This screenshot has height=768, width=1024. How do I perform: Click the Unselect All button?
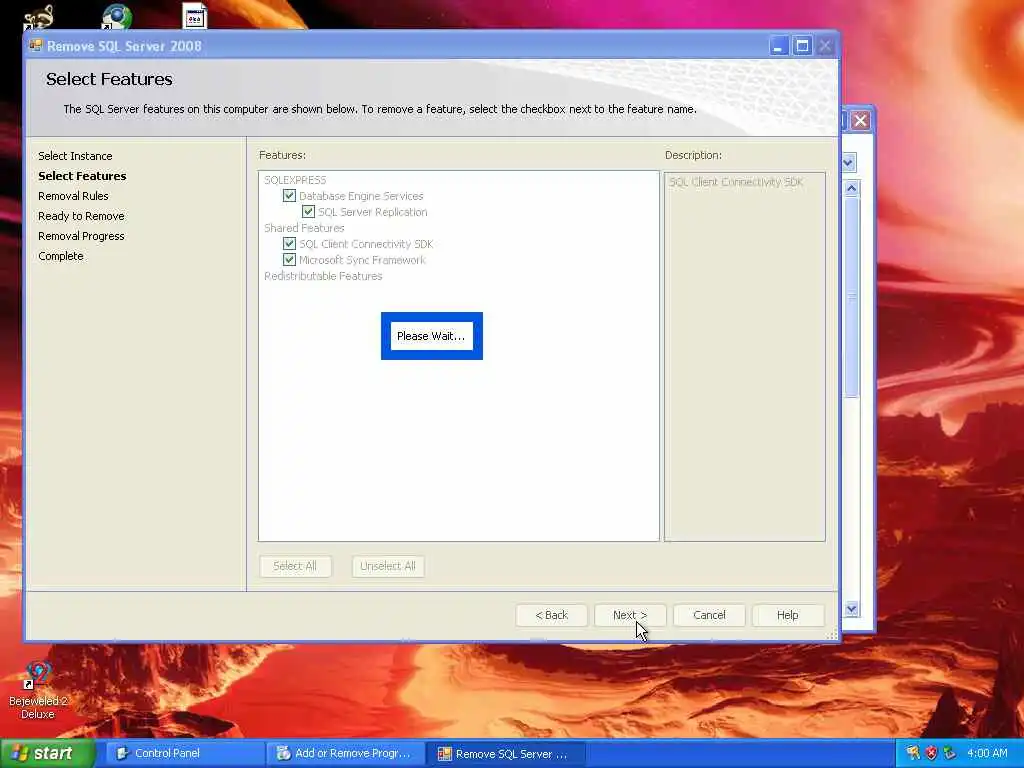coord(388,566)
